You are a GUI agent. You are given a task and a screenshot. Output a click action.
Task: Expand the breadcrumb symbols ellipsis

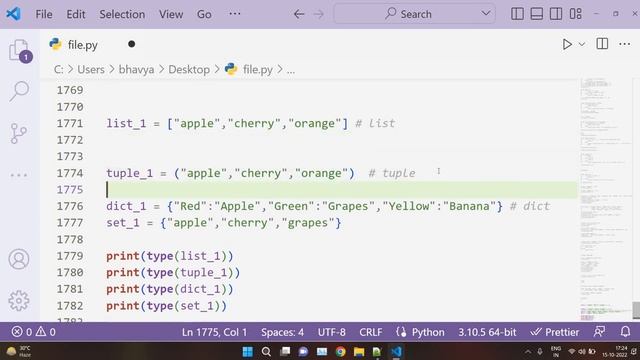291,70
